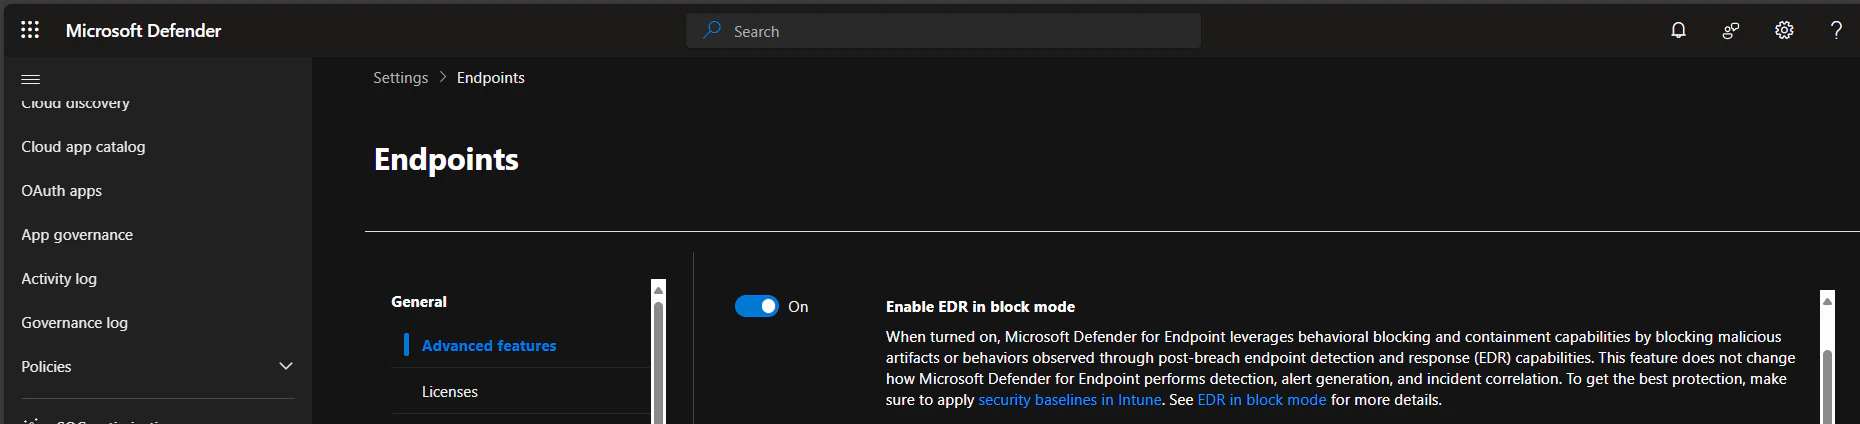This screenshot has height=424, width=1860.
Task: Collapse the navigation hamburger menu
Action: 31,79
